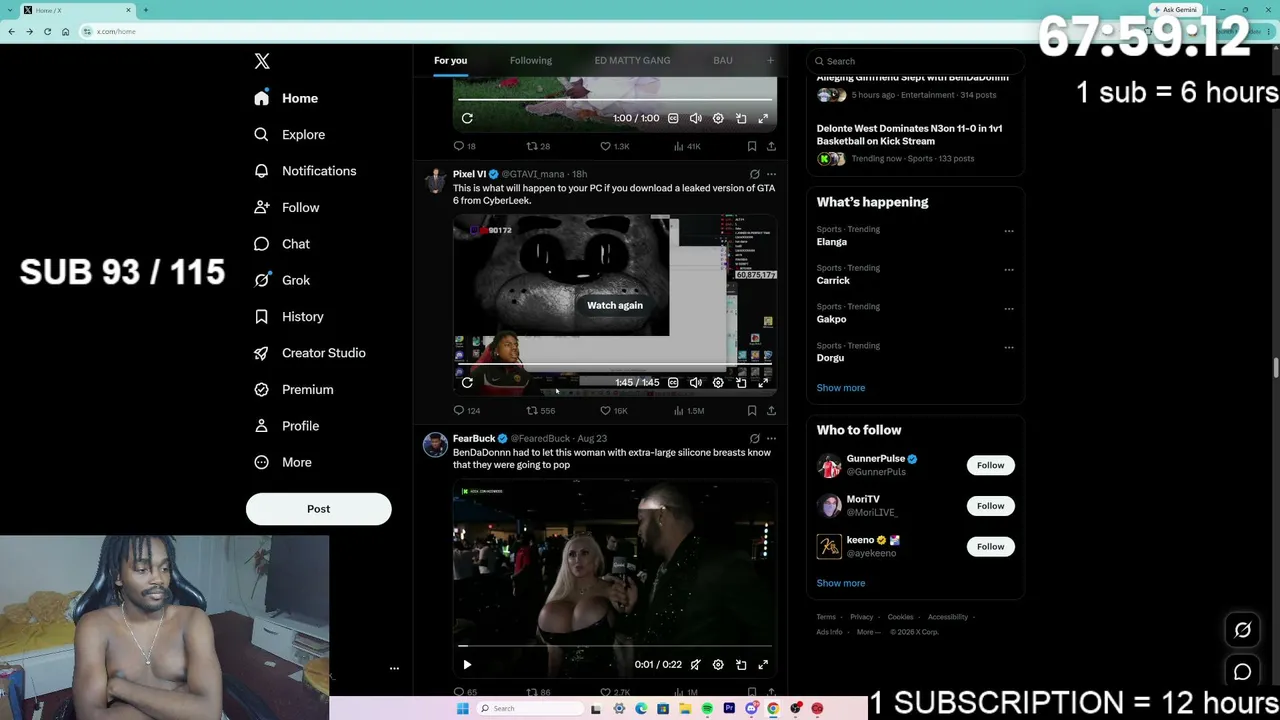Seek on the FearBuck video progress bar

click(615, 646)
